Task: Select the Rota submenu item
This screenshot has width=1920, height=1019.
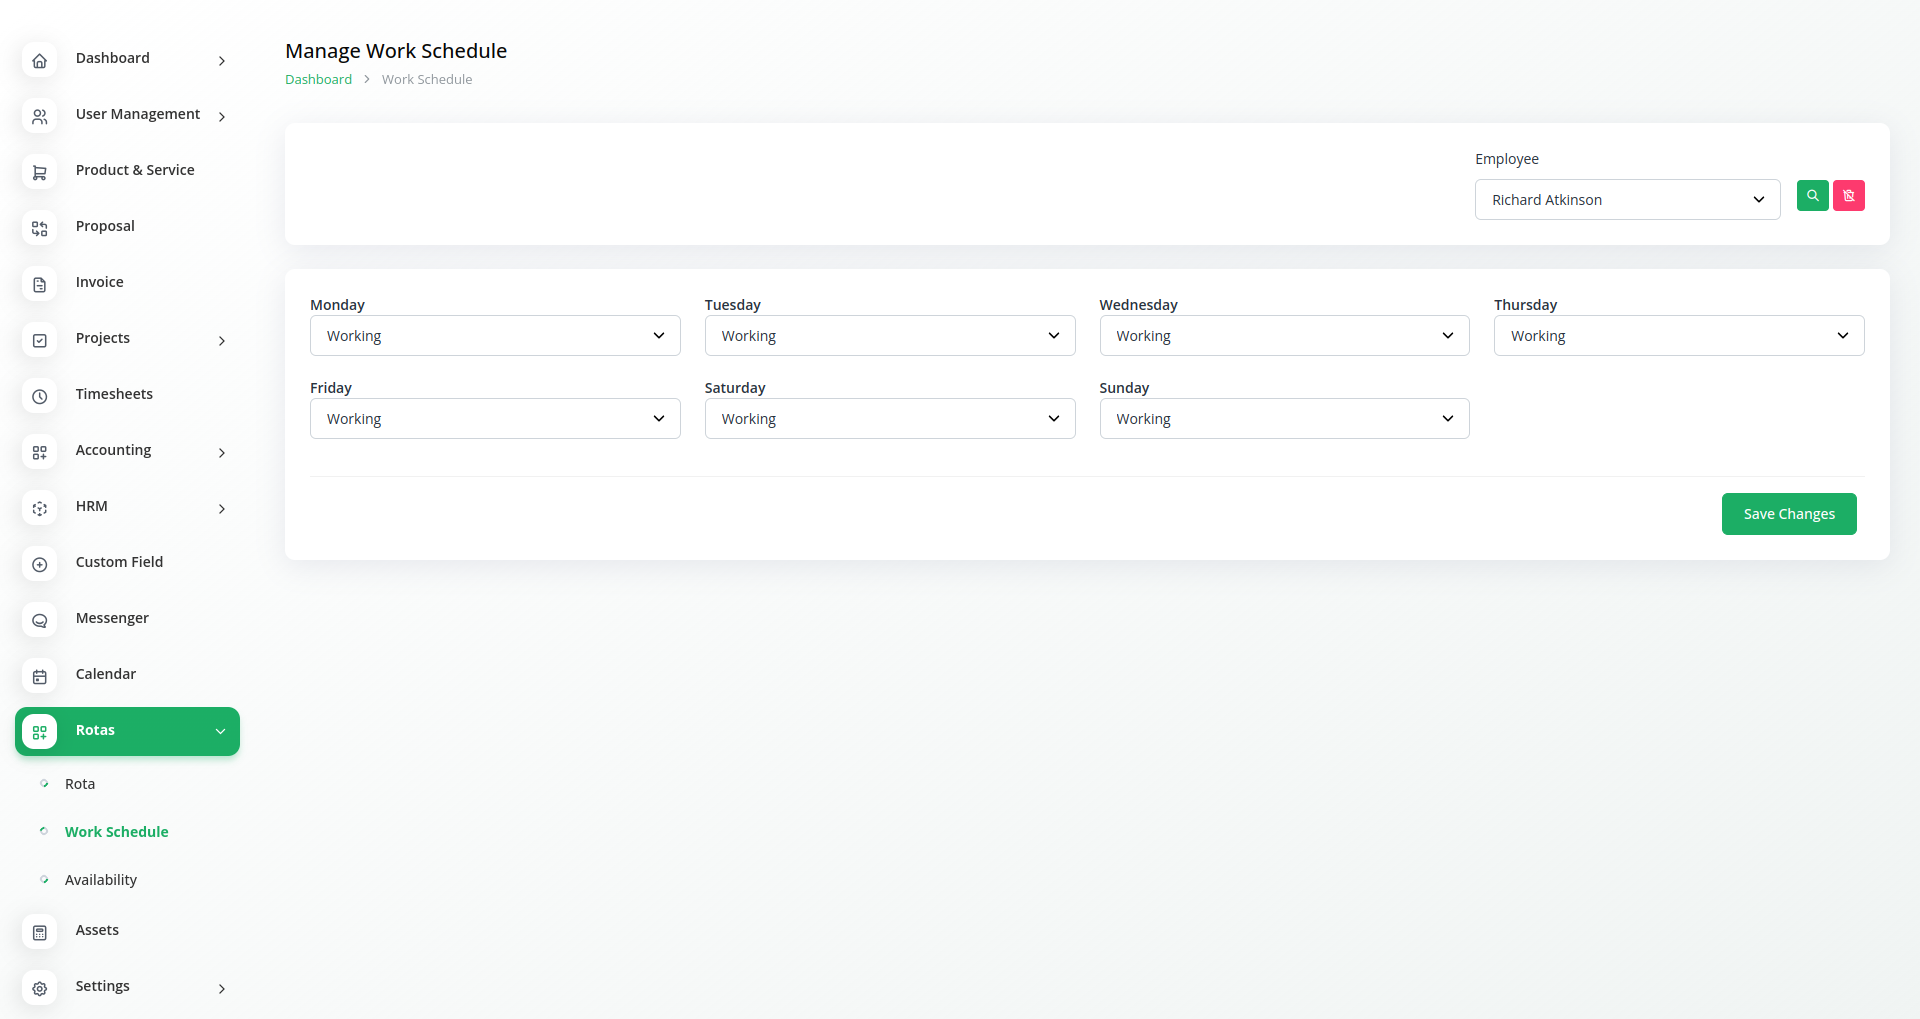Action: coord(80,784)
